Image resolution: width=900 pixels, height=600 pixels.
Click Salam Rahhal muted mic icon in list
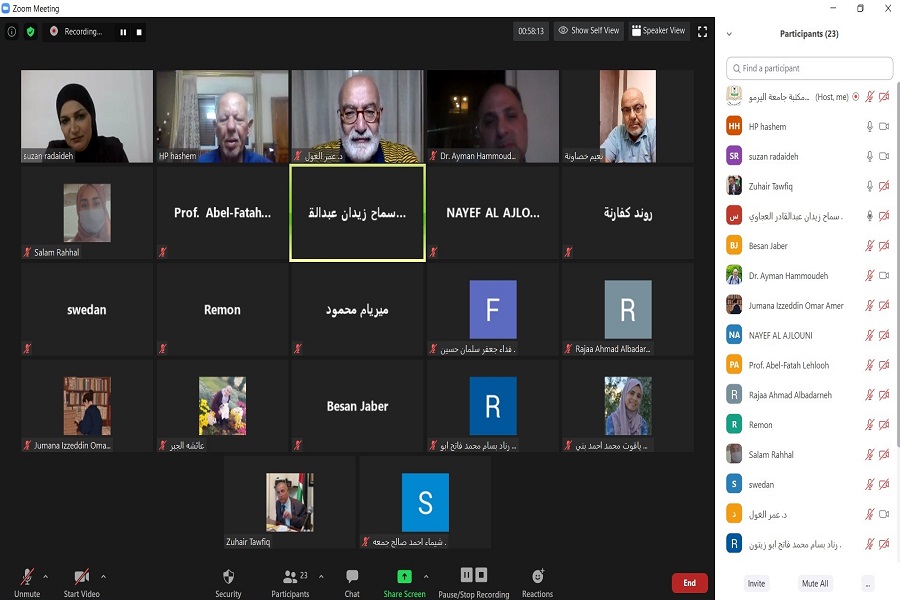click(x=870, y=455)
